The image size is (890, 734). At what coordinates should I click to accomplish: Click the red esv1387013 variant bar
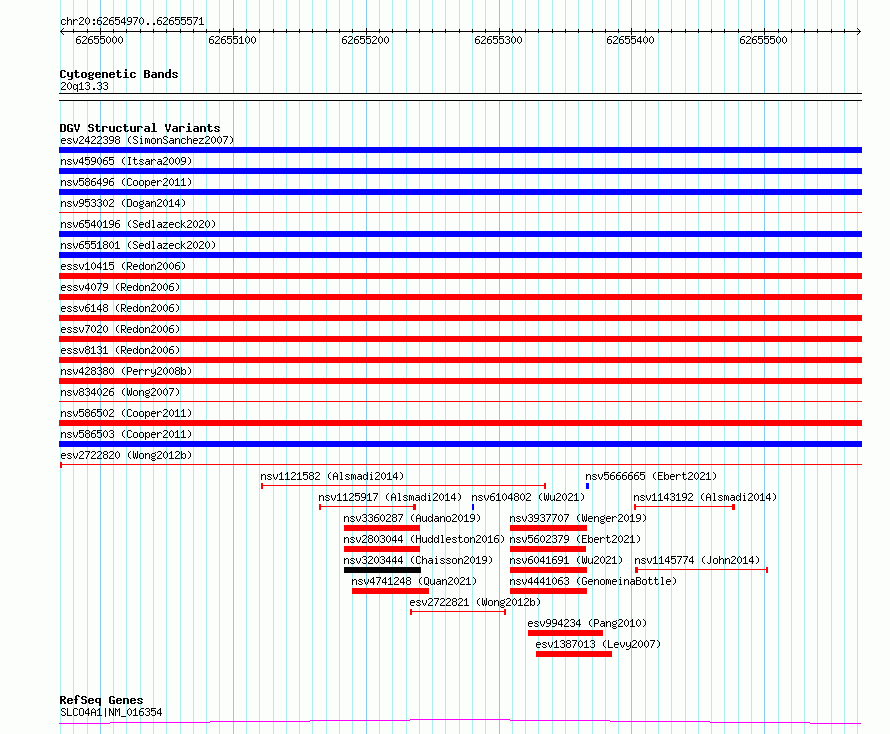click(x=574, y=654)
